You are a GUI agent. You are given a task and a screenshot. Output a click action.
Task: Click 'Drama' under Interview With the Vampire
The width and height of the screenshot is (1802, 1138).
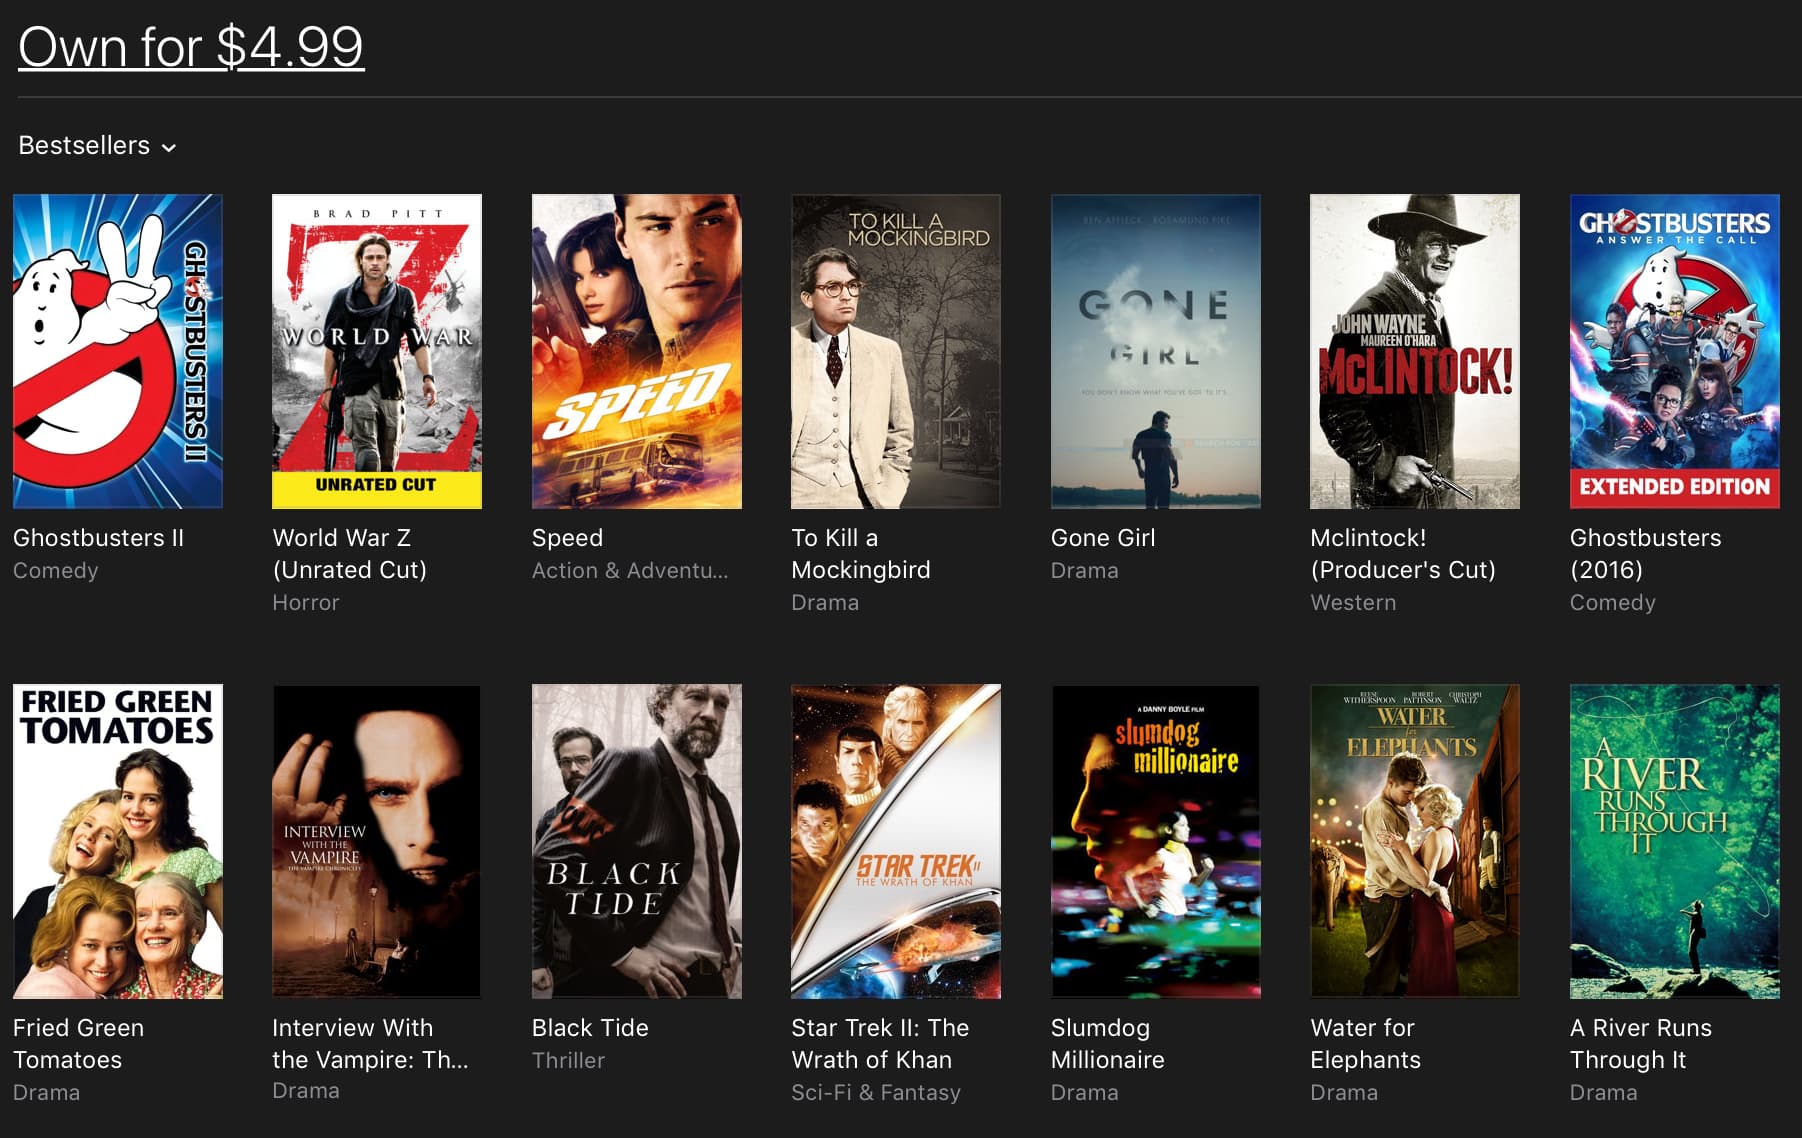(306, 1091)
